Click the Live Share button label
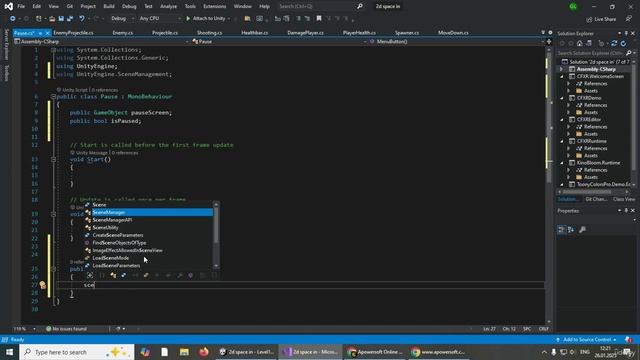 (605, 19)
